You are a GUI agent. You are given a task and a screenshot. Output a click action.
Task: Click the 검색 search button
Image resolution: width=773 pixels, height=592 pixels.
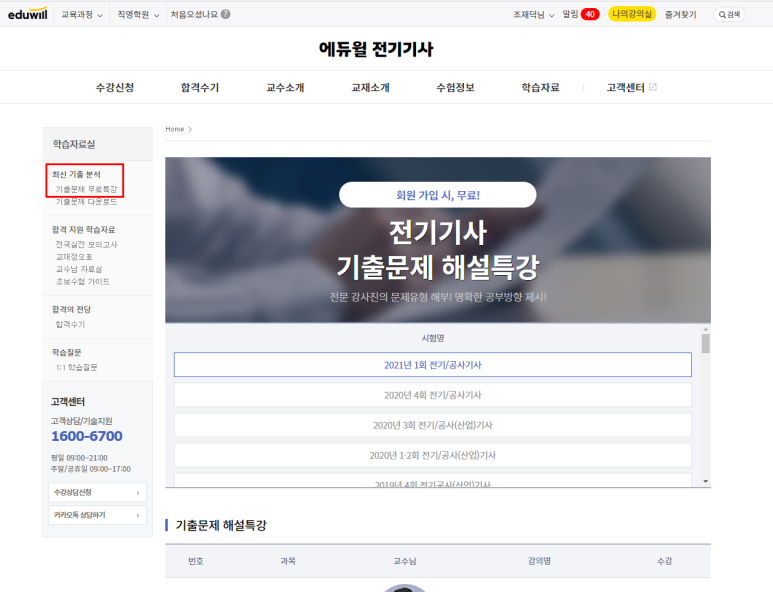729,15
